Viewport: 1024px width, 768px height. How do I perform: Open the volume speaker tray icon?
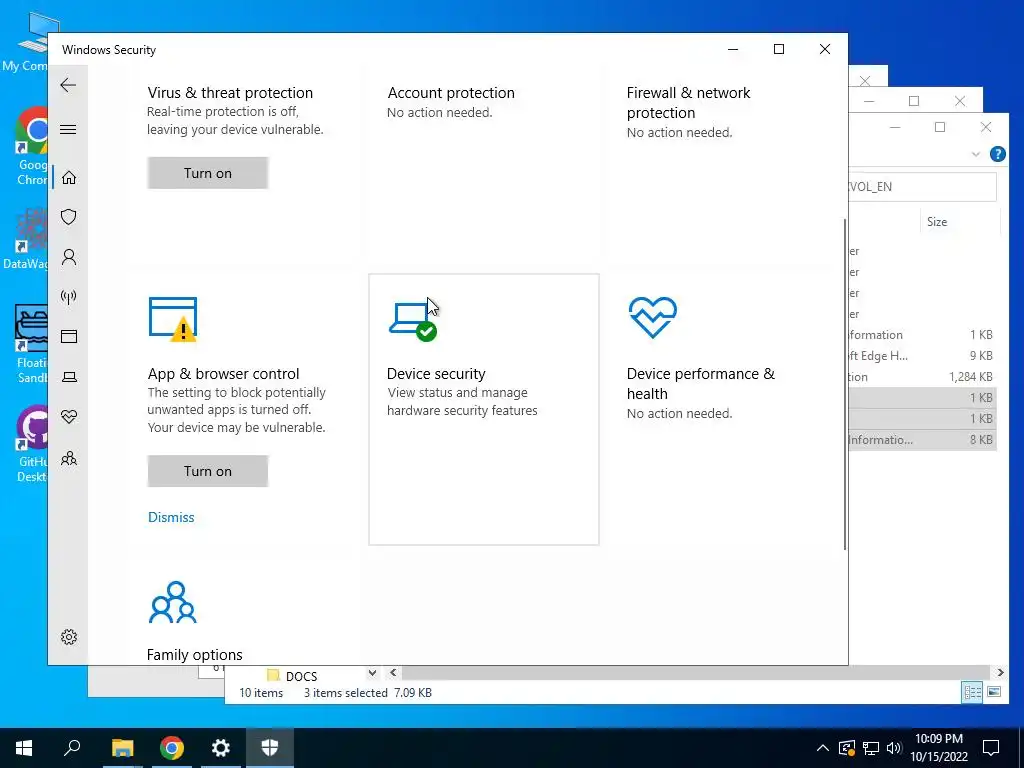coord(894,748)
